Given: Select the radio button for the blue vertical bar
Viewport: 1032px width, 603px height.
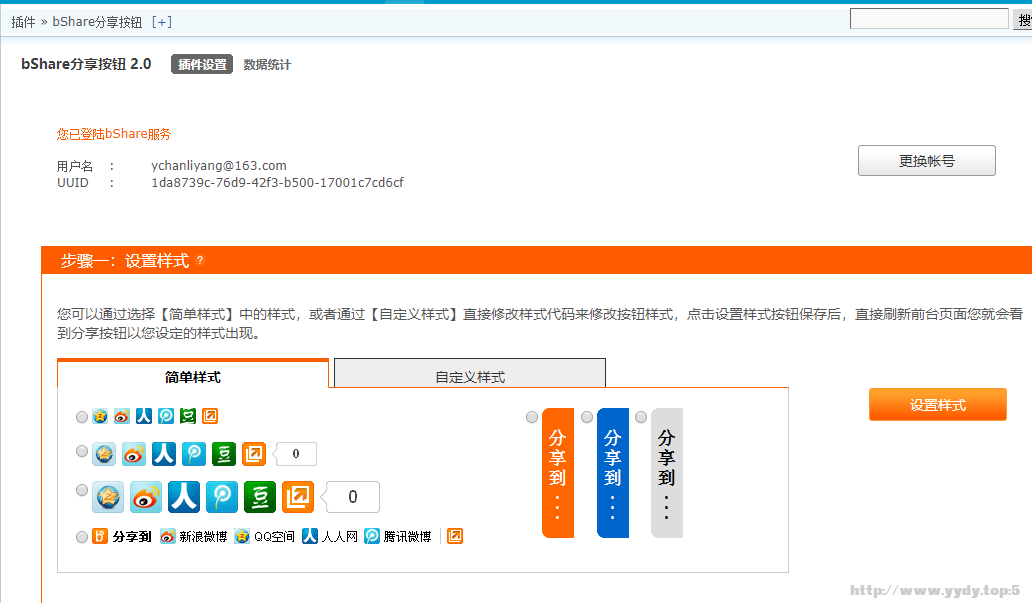Looking at the screenshot, I should (586, 417).
